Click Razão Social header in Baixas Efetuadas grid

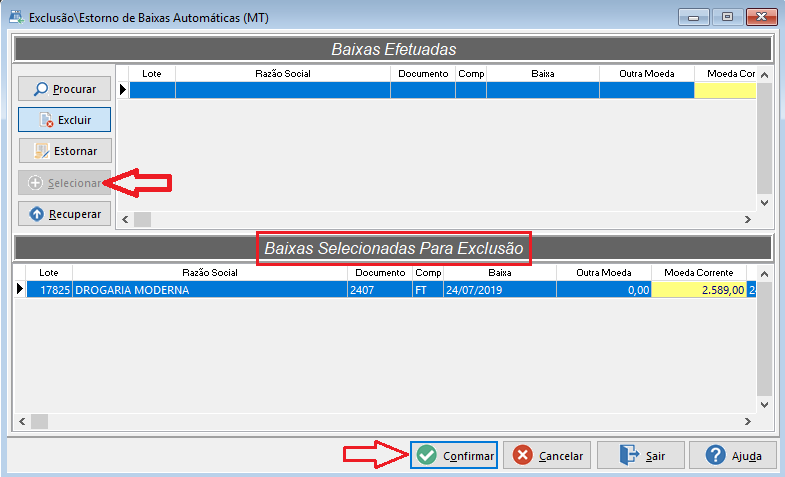pos(283,74)
